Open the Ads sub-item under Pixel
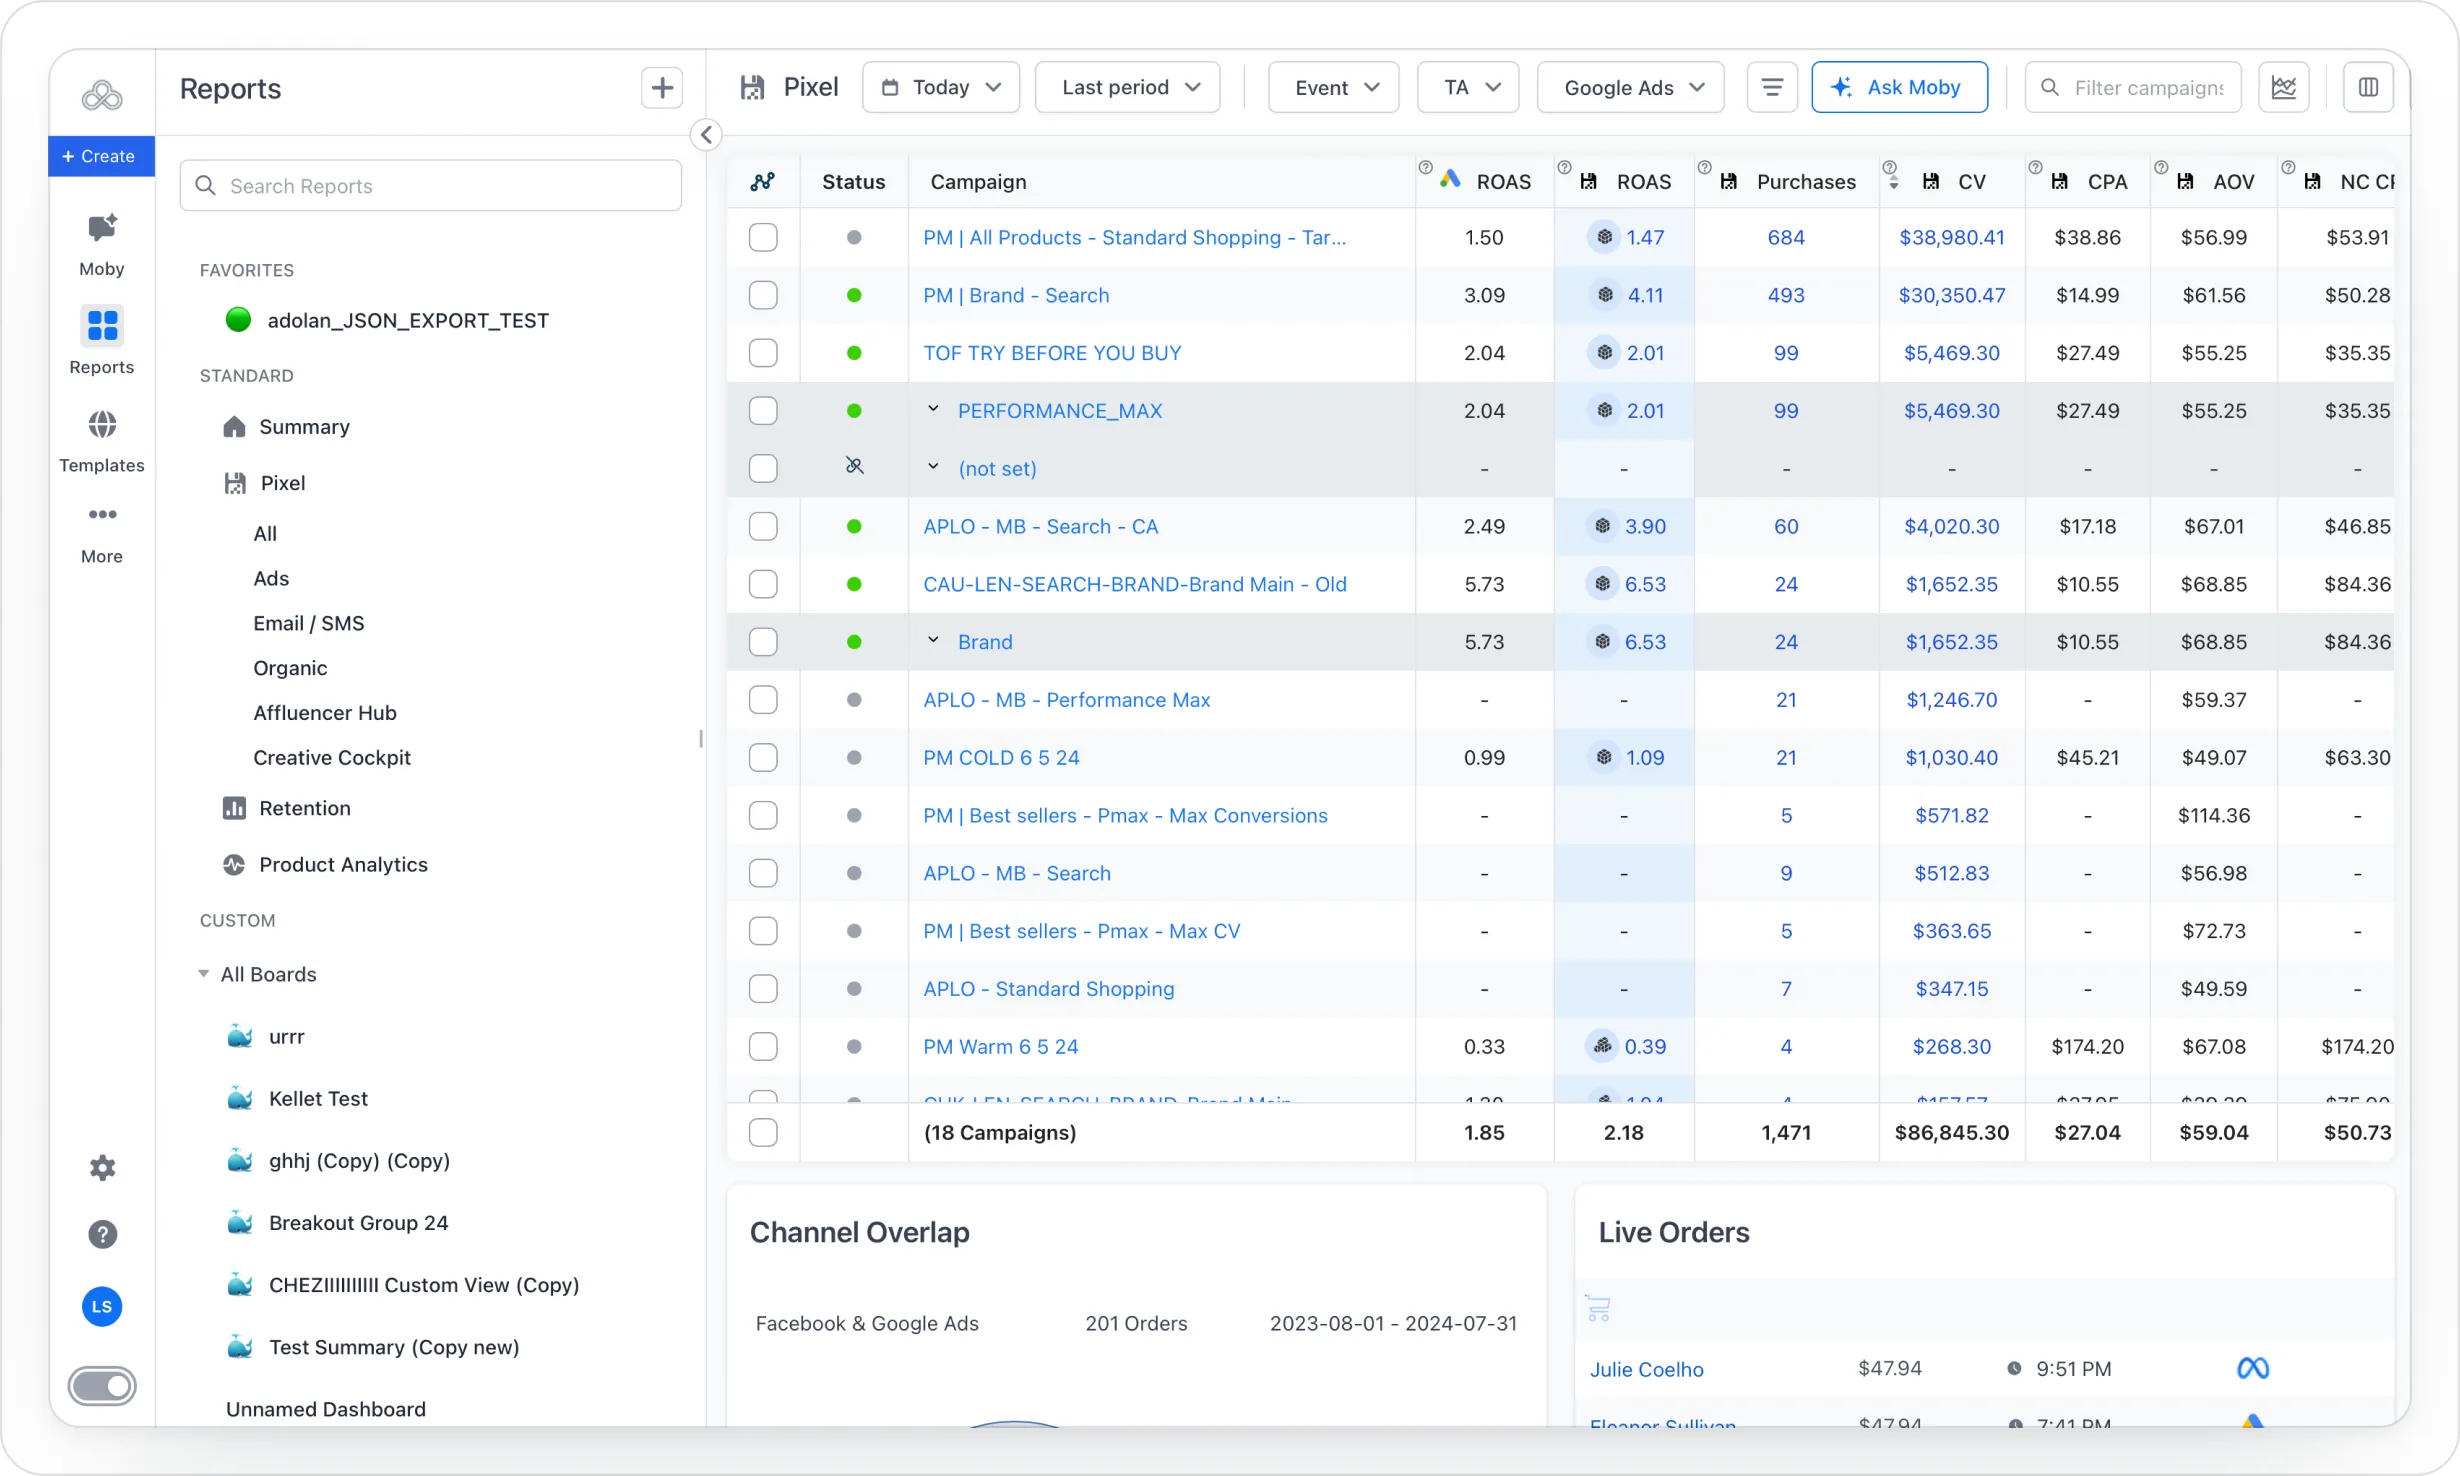Viewport: 2460px width, 1476px height. 271,579
